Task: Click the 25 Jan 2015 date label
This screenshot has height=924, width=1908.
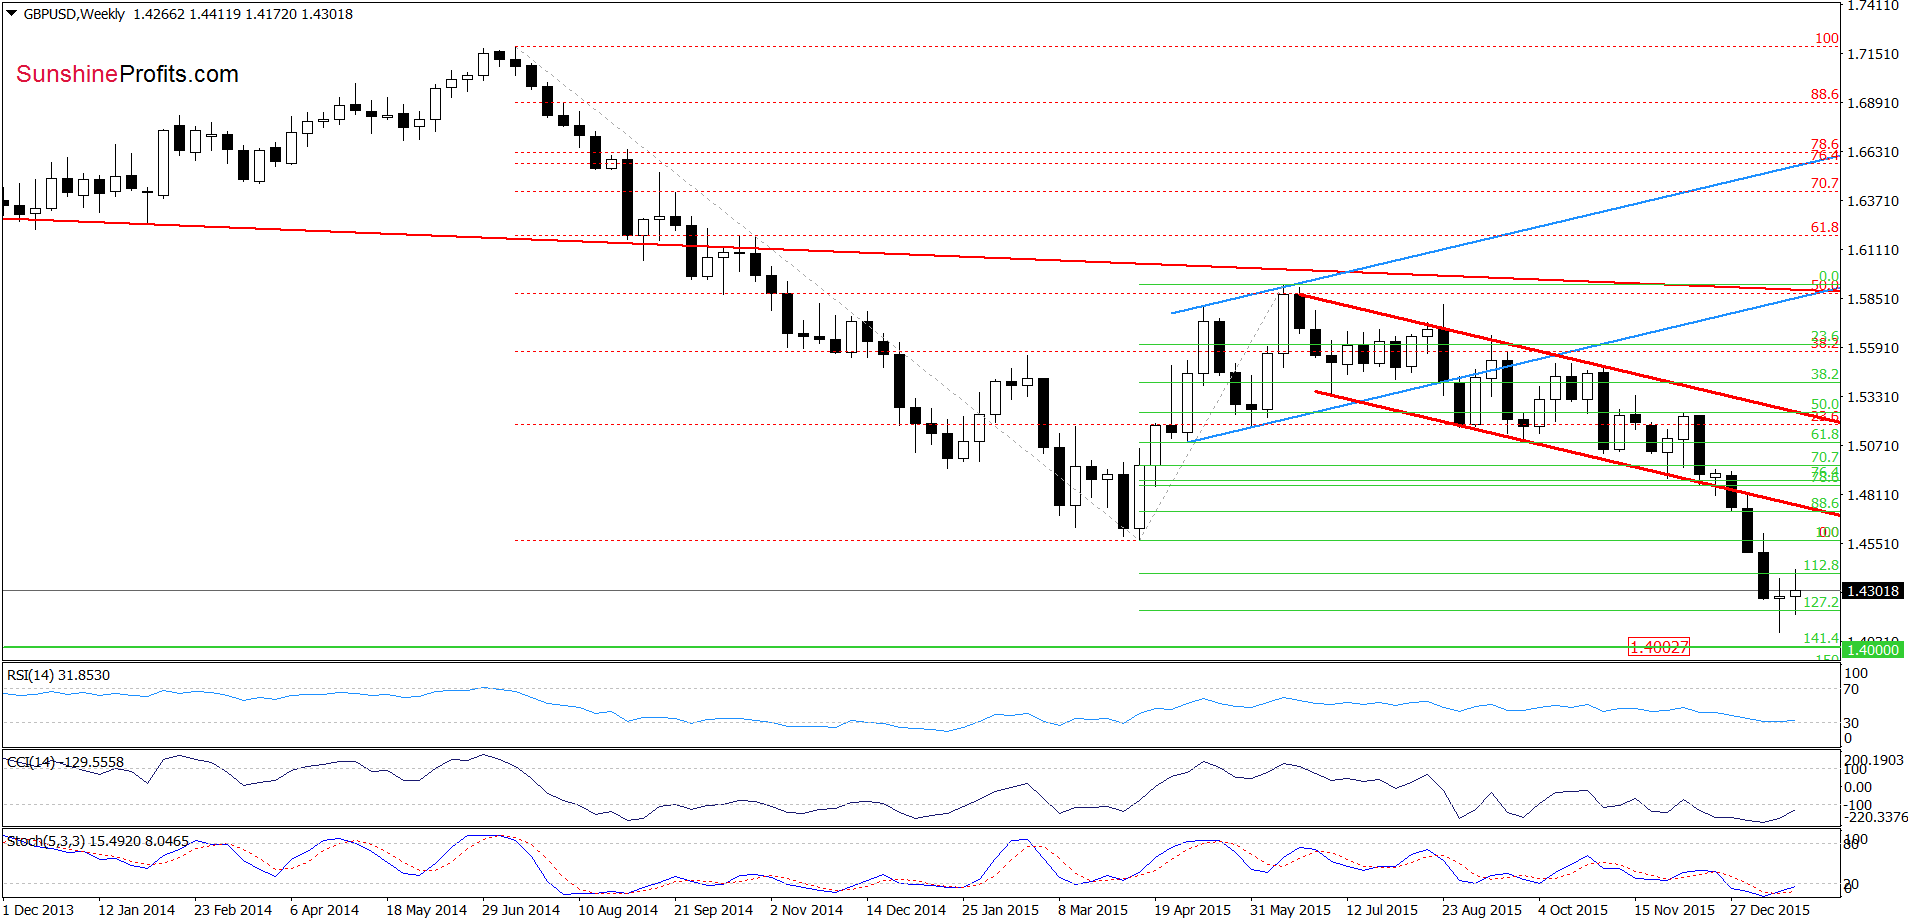Action: coord(1000,910)
